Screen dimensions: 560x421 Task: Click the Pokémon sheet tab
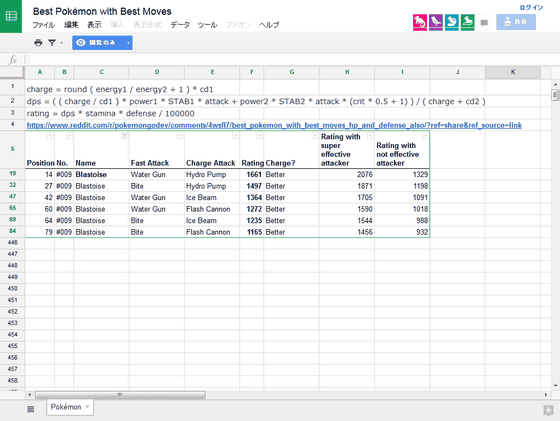pos(70,407)
